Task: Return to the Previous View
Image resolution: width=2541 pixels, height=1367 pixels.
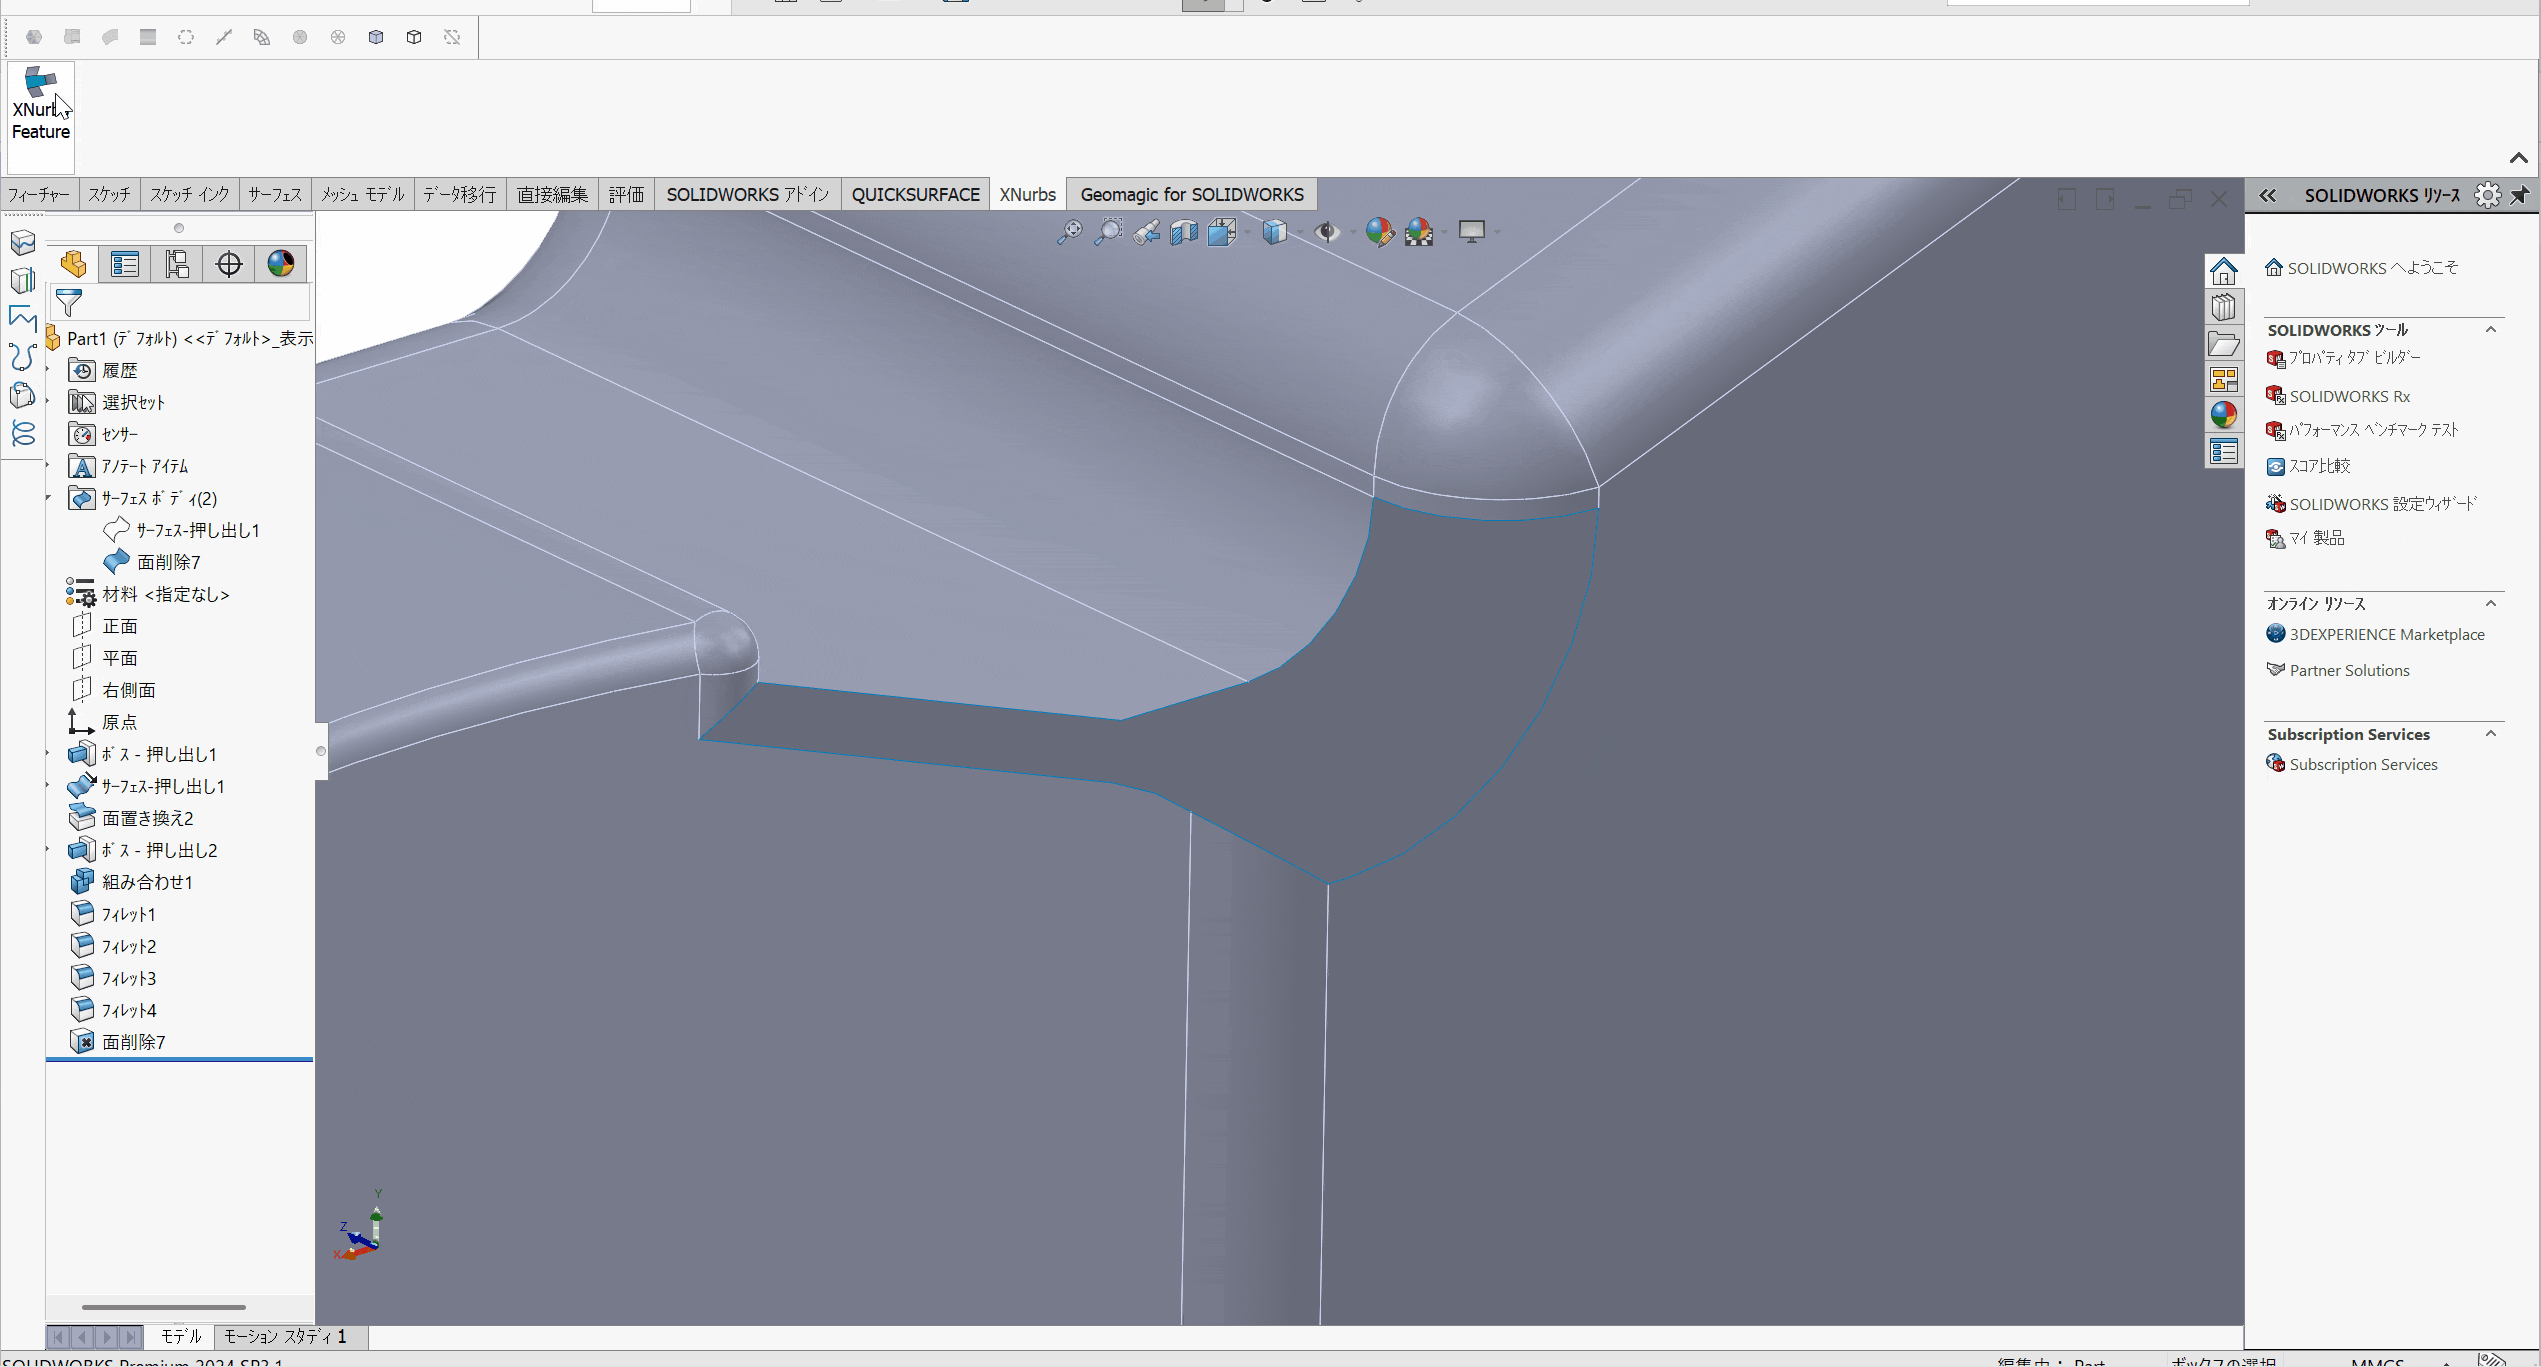Action: [x=1146, y=232]
